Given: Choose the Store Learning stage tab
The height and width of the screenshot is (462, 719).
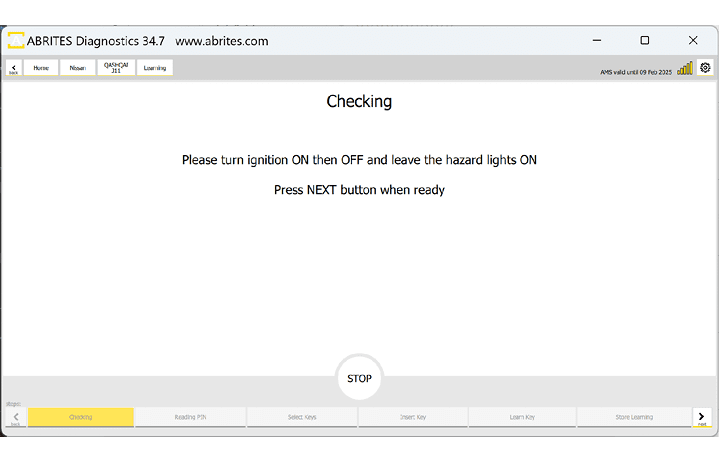Looking at the screenshot, I should pos(633,417).
